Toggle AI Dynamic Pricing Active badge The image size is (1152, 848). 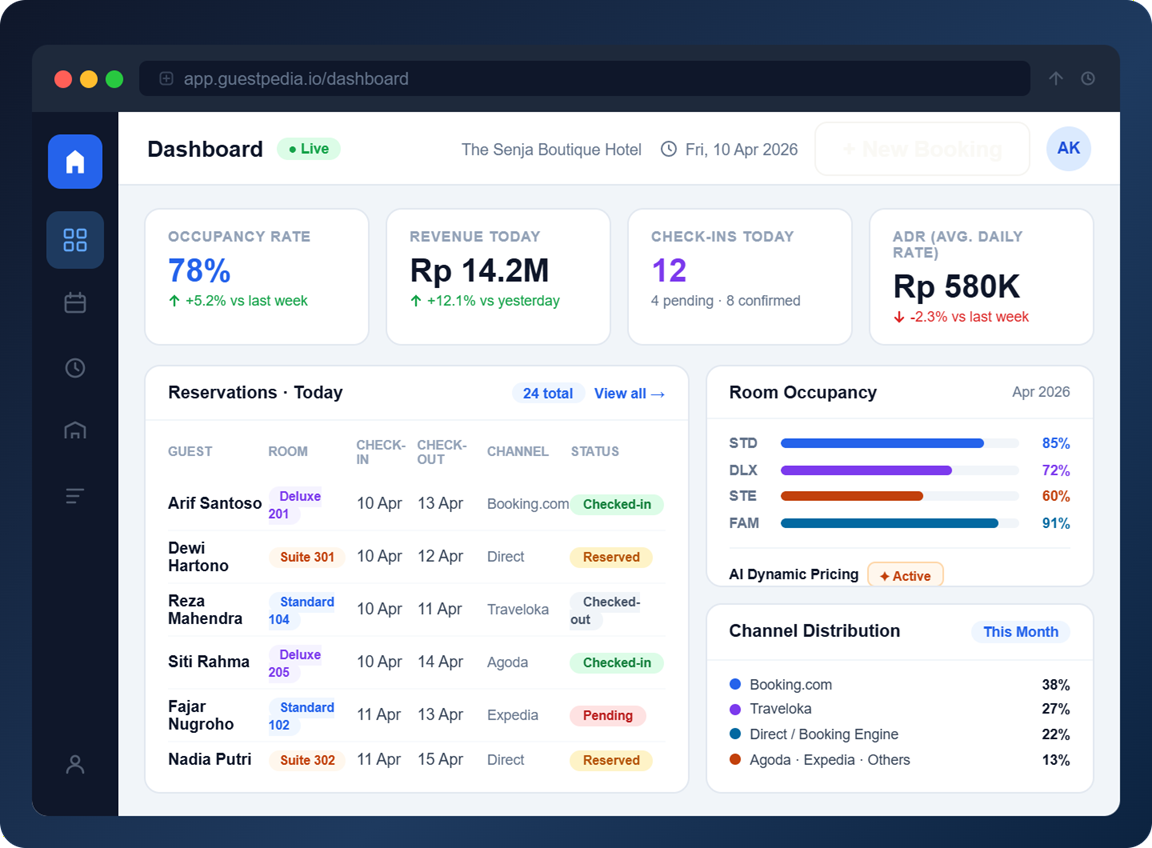coord(905,574)
